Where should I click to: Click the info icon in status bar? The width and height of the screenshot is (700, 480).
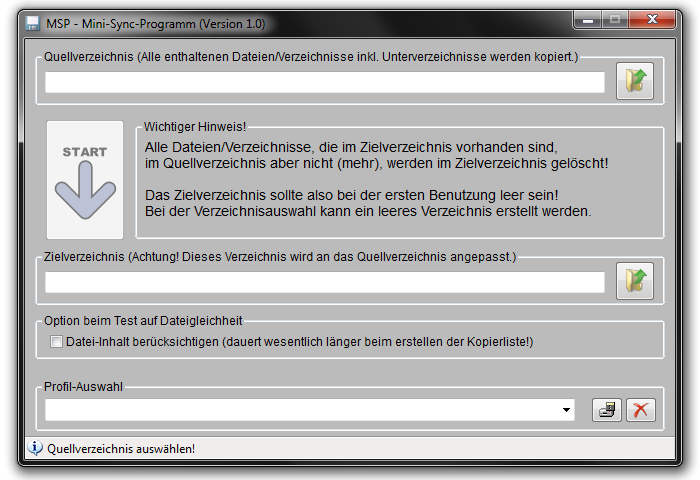(36, 448)
